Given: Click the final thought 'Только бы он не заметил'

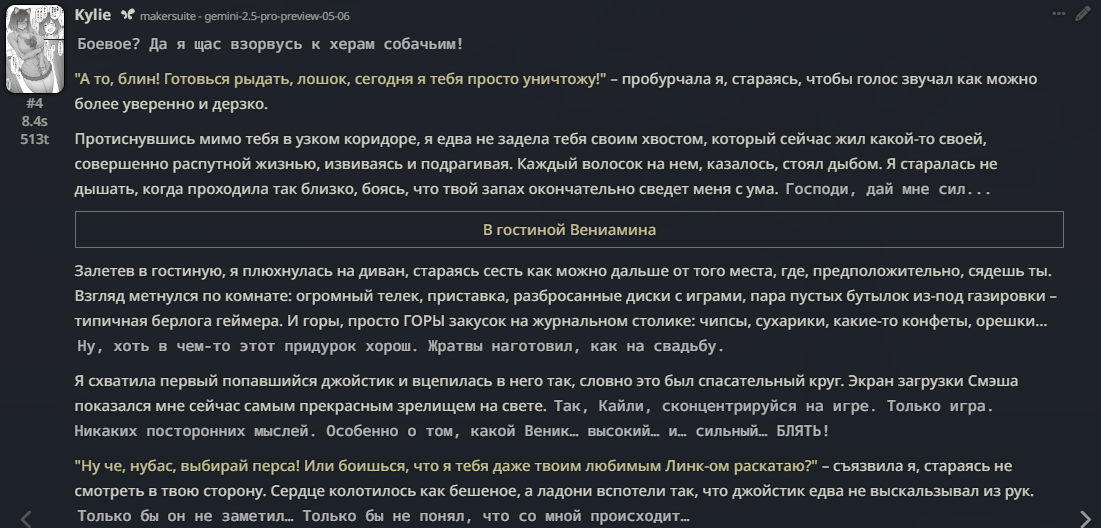Looking at the screenshot, I should click(x=383, y=516).
